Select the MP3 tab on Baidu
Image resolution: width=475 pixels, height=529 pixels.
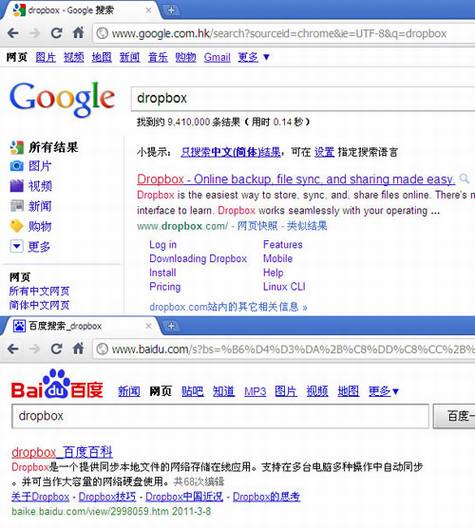(x=255, y=391)
